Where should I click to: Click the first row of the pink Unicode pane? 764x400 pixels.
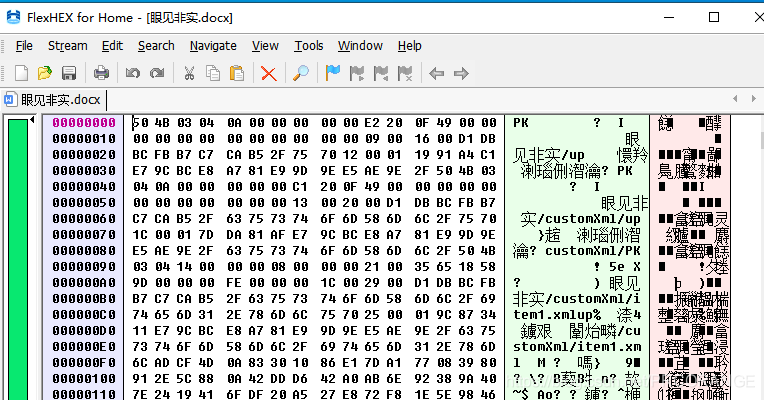point(690,123)
